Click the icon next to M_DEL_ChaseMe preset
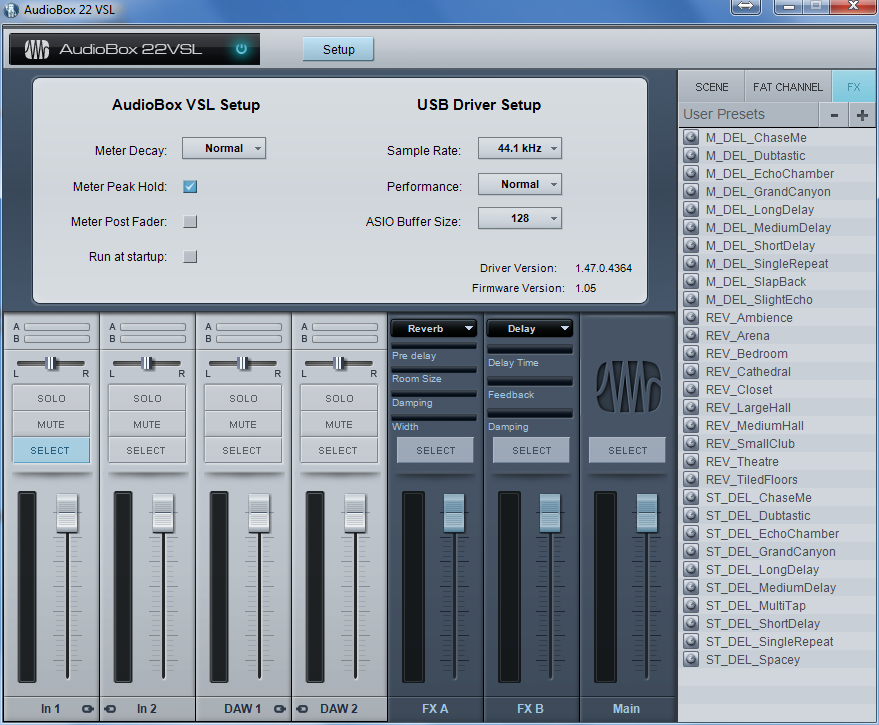This screenshot has height=725, width=879. (691, 138)
